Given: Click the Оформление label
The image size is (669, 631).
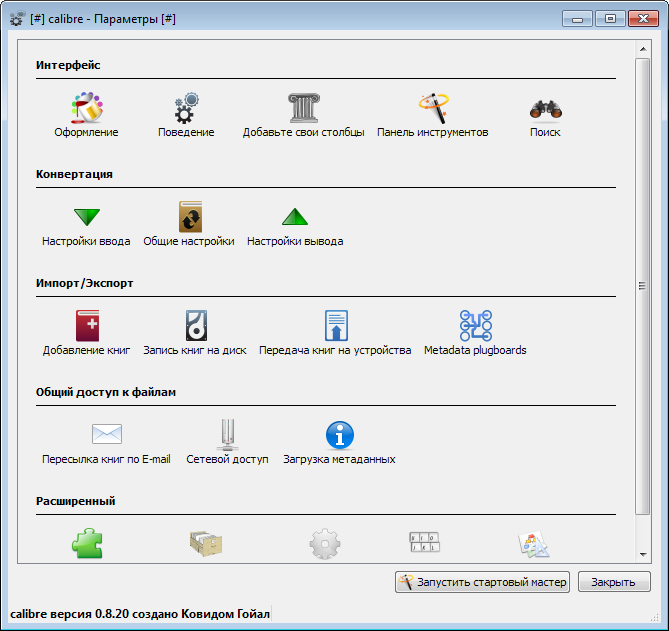Looking at the screenshot, I should [86, 132].
